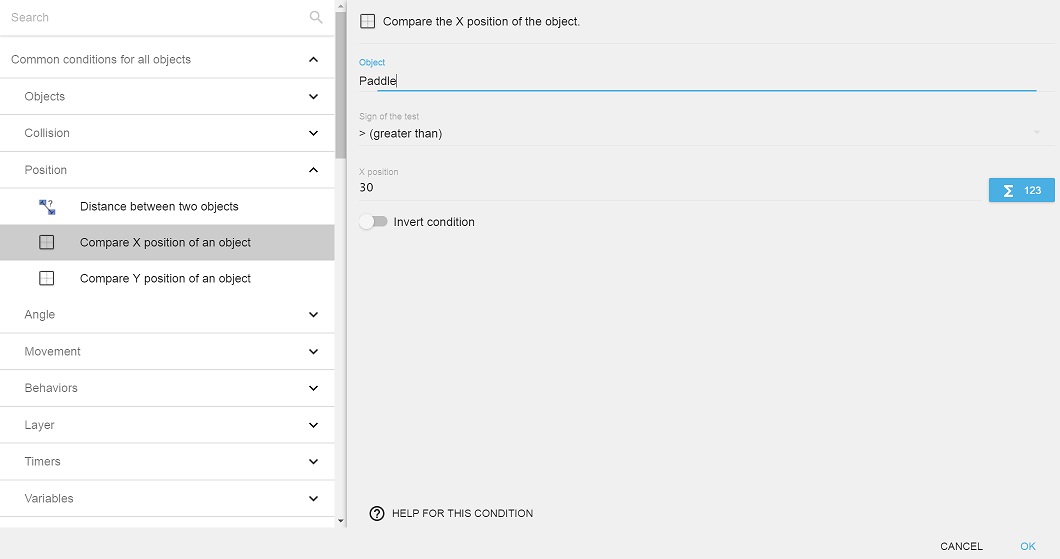Click the help question mark icon
Viewport: 1060px width, 559px height.
pos(377,513)
